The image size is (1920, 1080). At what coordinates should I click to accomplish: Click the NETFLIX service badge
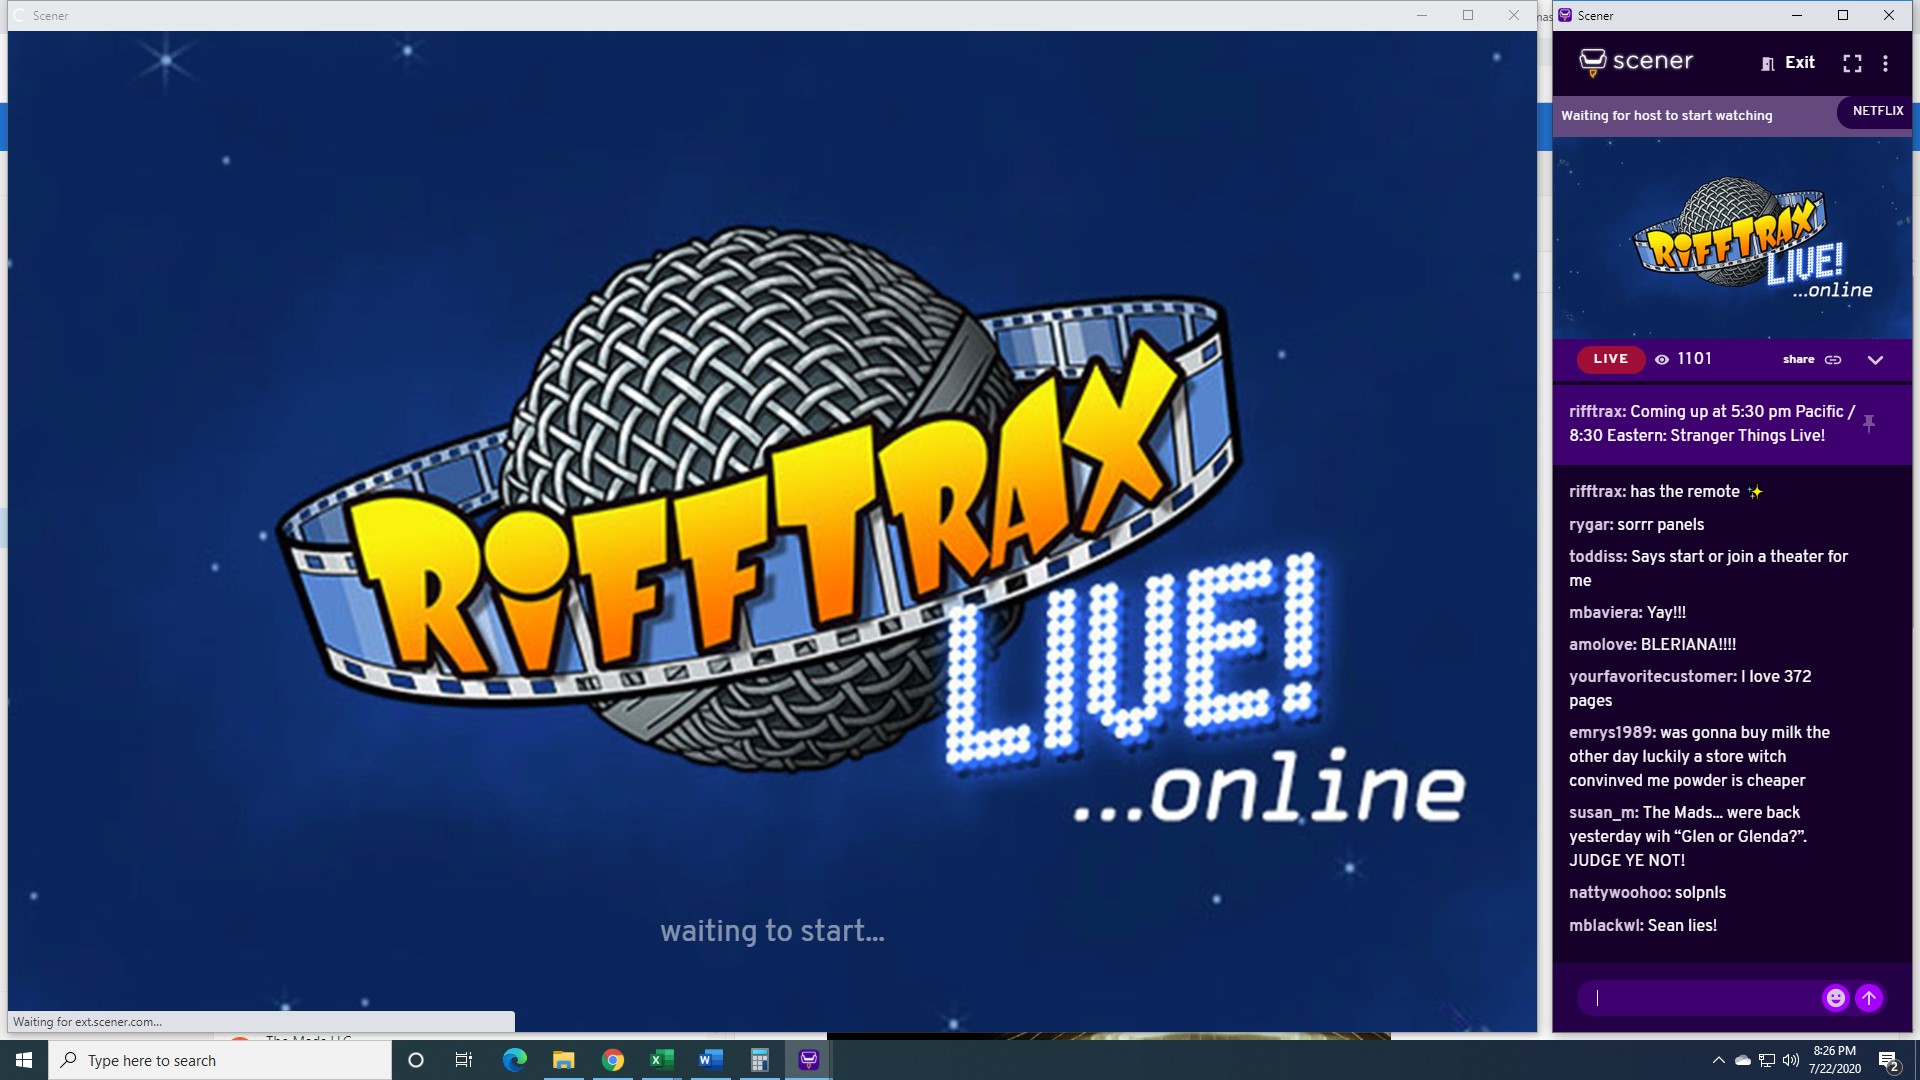1877,111
